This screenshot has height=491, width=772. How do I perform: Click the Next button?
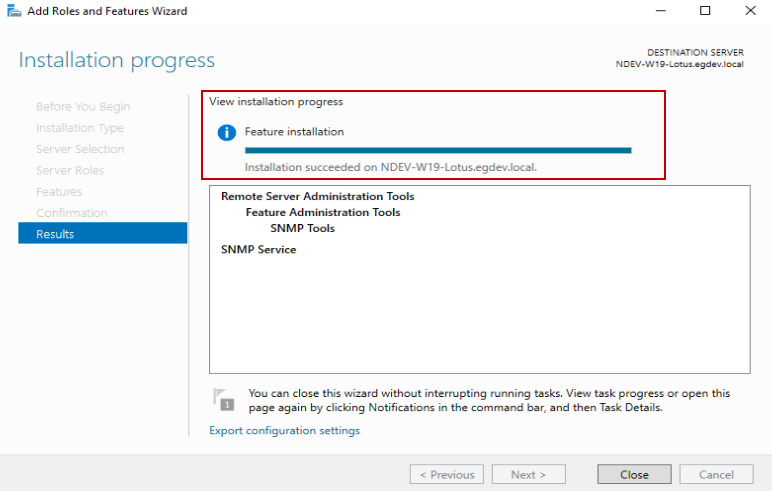pos(528,474)
